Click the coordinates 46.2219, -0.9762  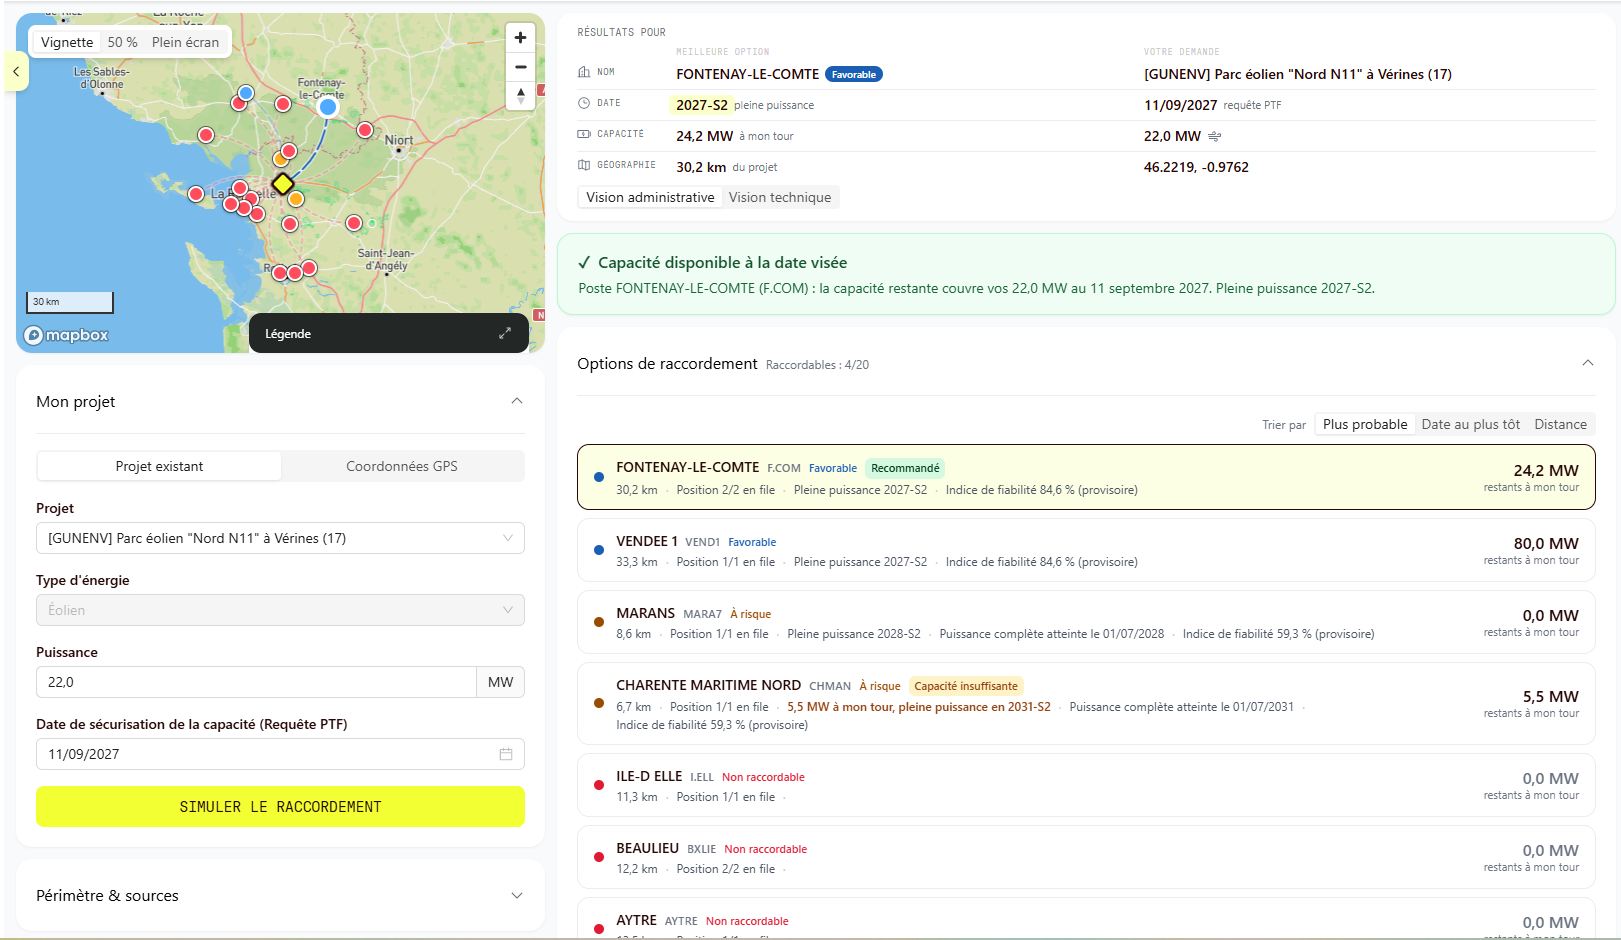[1196, 167]
